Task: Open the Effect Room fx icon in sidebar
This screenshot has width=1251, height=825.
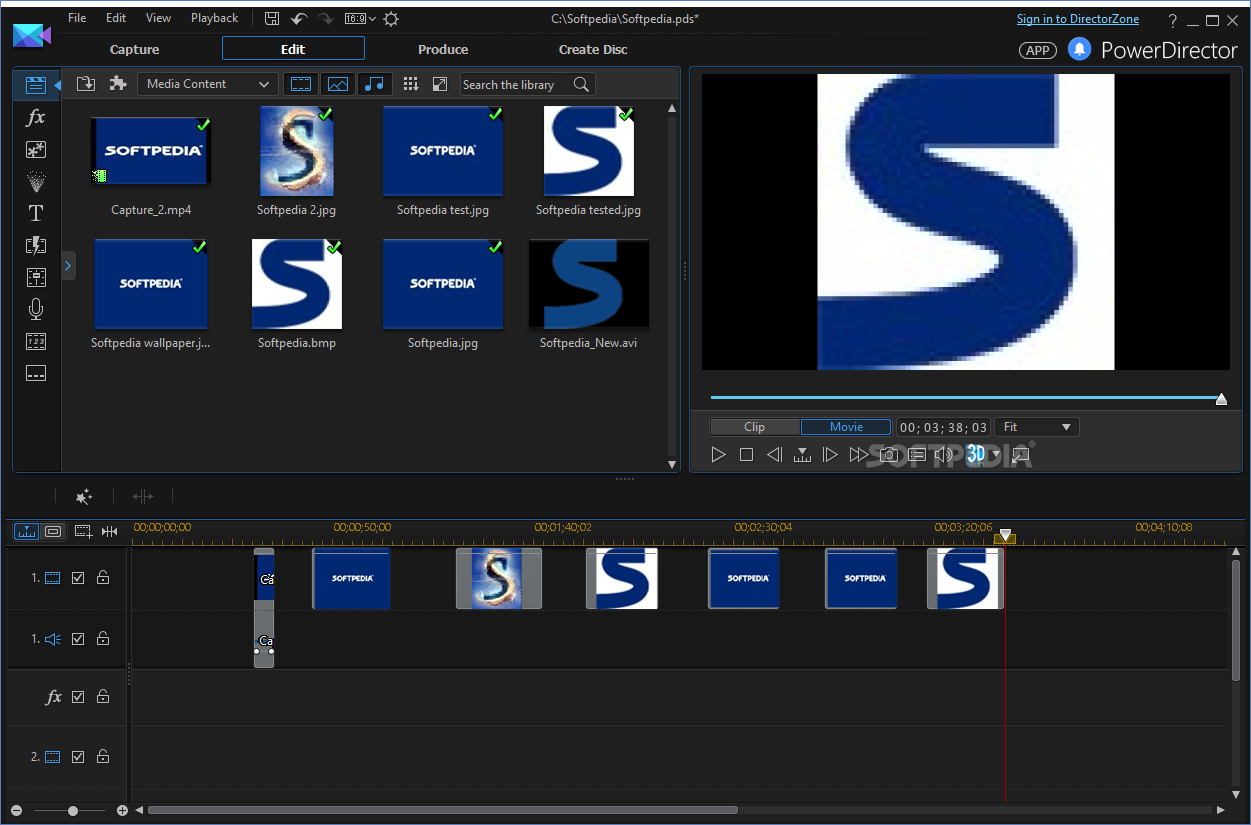Action: pos(36,117)
